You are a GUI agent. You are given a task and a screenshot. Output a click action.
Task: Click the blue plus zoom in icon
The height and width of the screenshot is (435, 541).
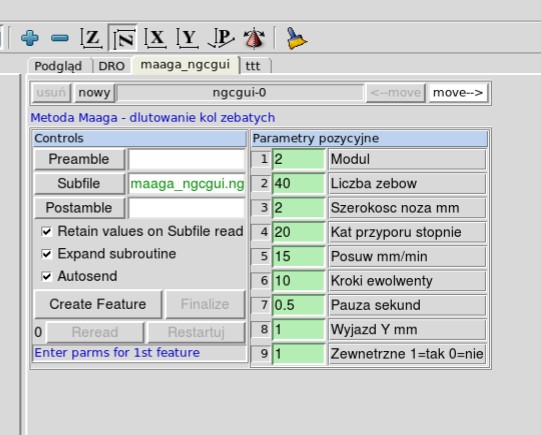pos(30,38)
